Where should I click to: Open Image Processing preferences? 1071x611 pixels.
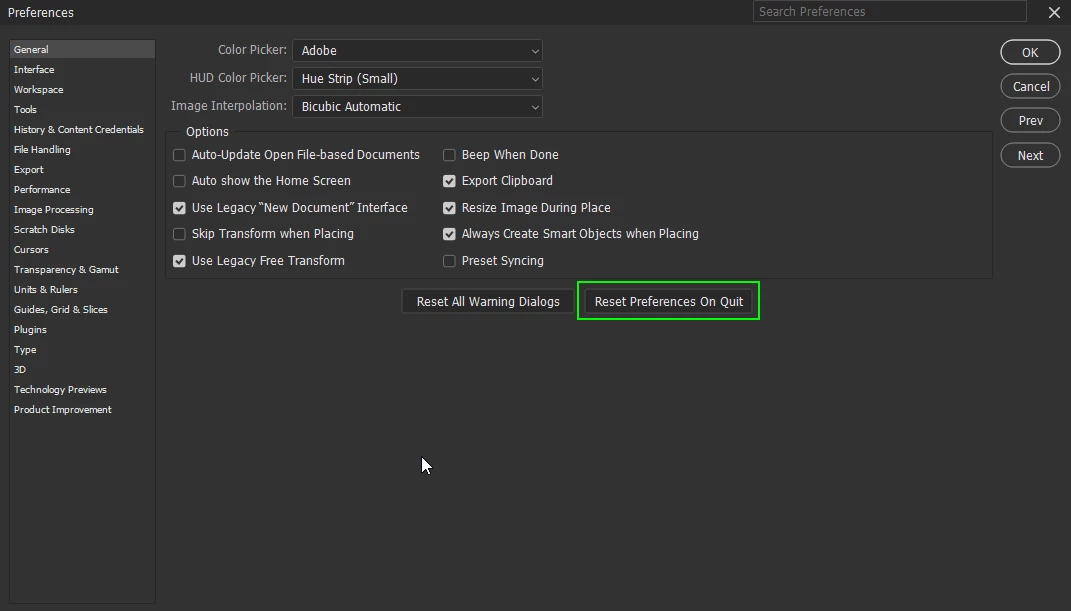point(82,210)
